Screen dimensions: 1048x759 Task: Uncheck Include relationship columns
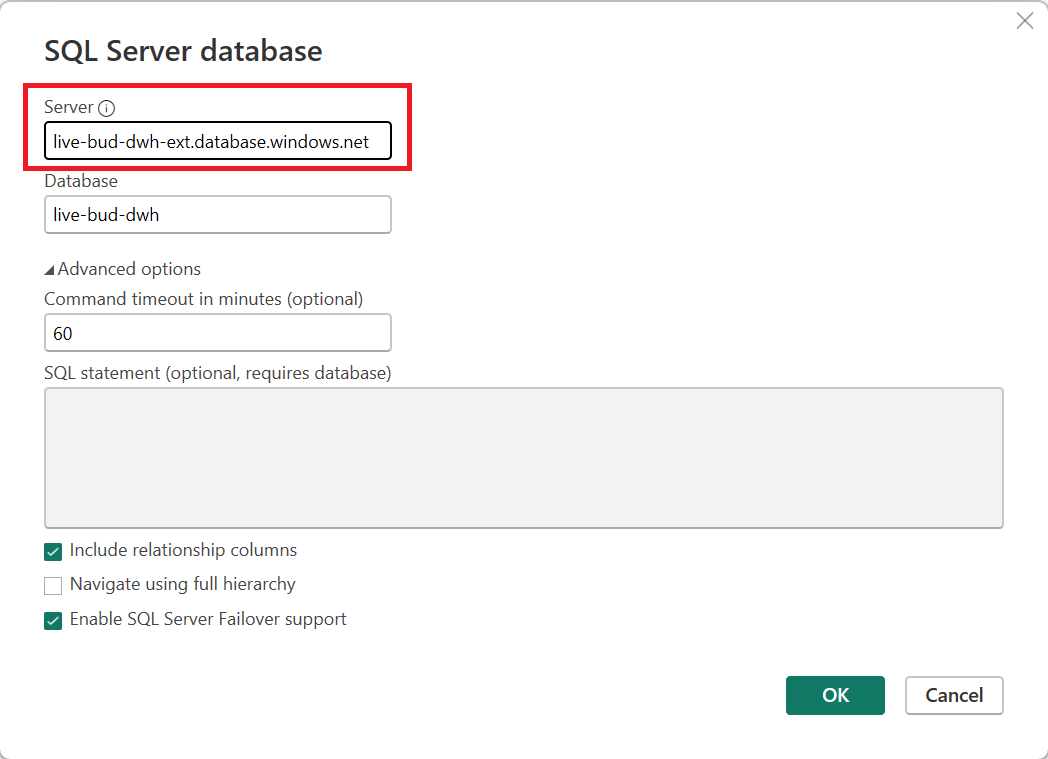pos(53,551)
